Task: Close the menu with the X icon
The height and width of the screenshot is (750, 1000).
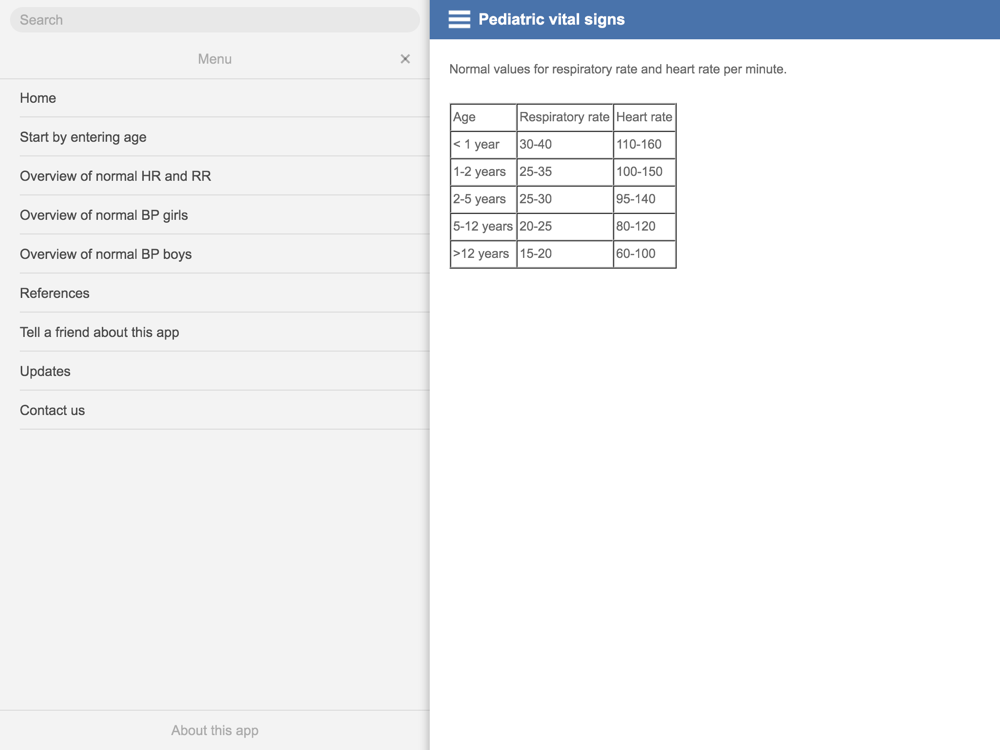Action: (405, 59)
